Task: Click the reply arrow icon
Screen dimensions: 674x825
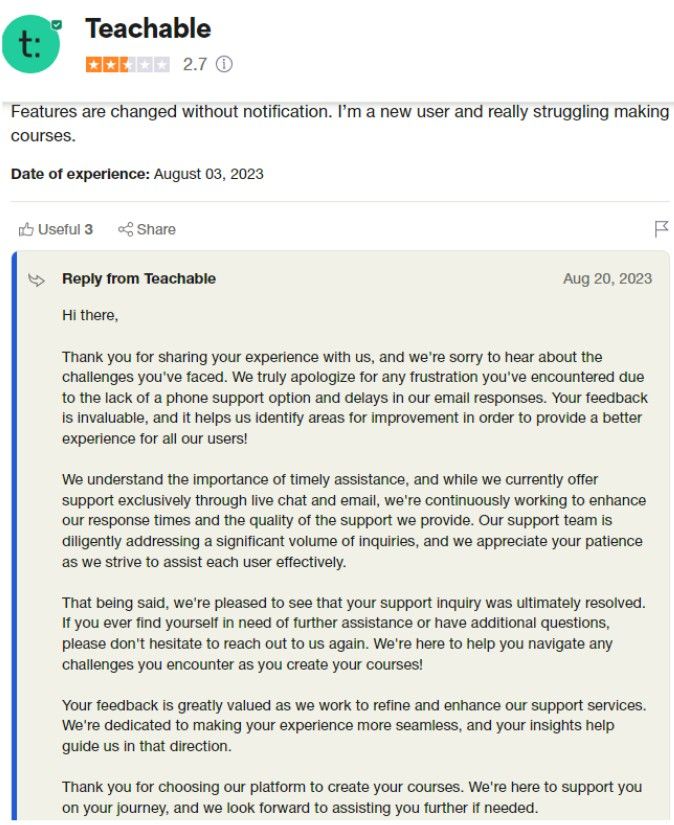Action: (37, 279)
